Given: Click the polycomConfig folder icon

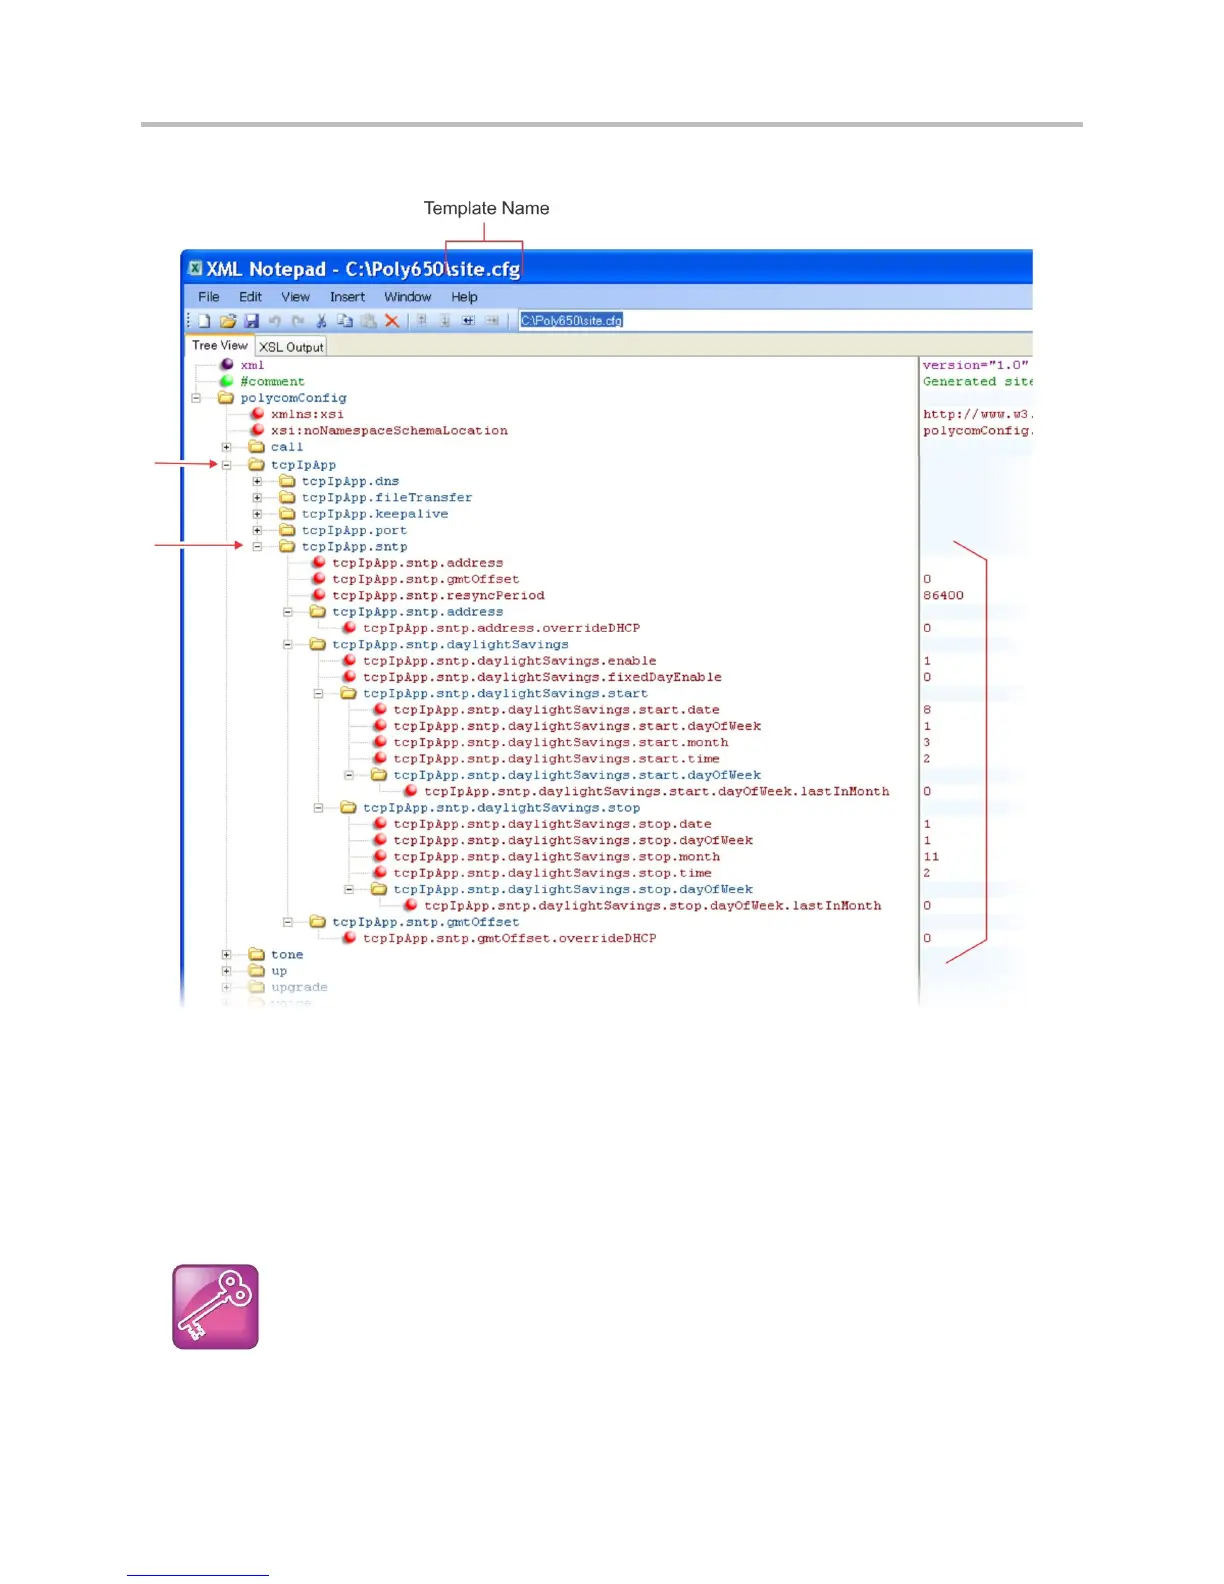Looking at the screenshot, I should [x=227, y=397].
